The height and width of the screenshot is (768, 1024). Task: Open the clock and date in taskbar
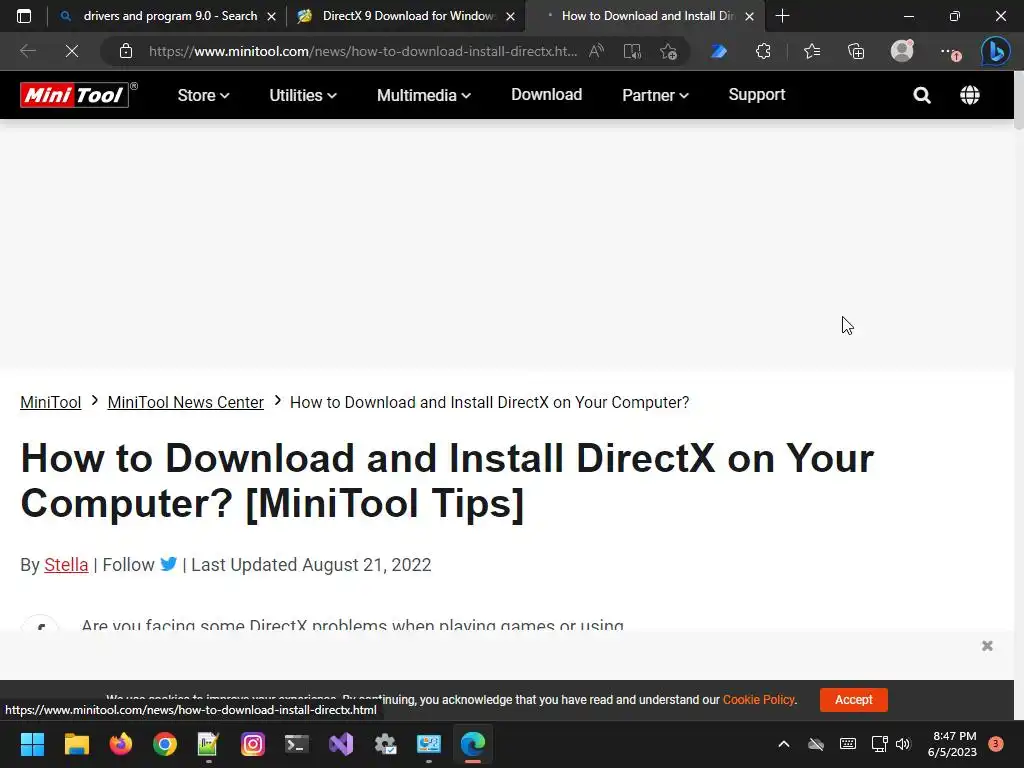click(x=952, y=744)
